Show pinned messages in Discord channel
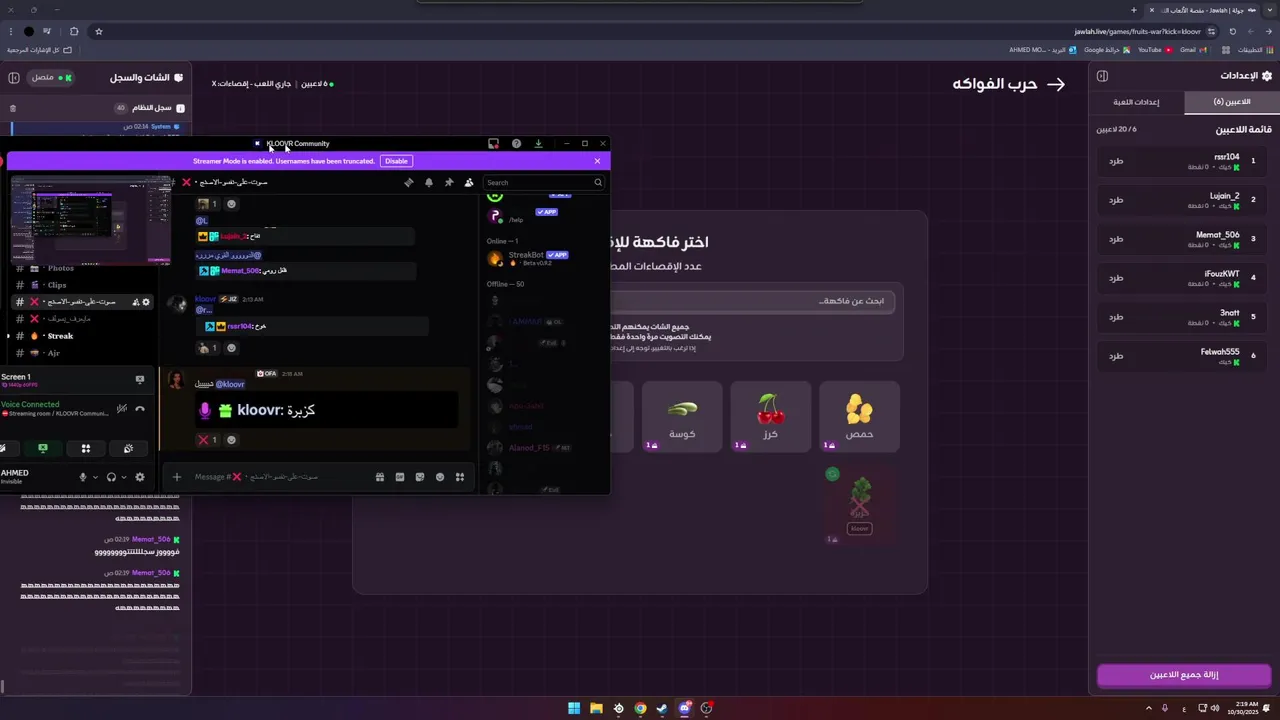Viewport: 1280px width, 720px height. 449,182
